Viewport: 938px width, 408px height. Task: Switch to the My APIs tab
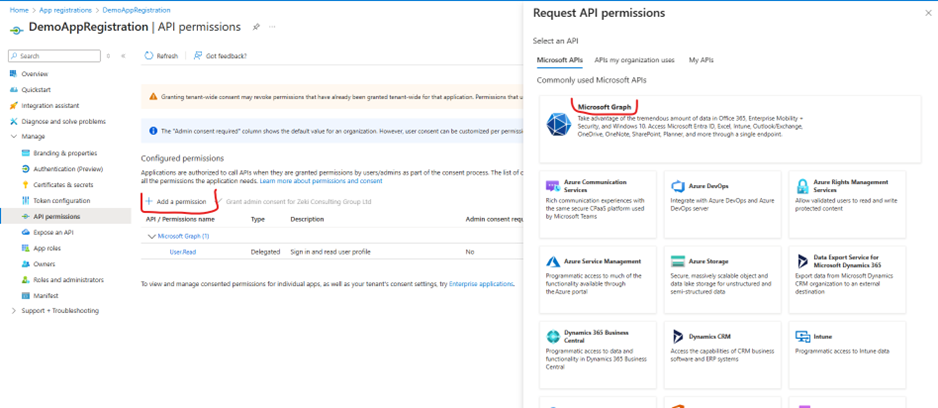702,60
